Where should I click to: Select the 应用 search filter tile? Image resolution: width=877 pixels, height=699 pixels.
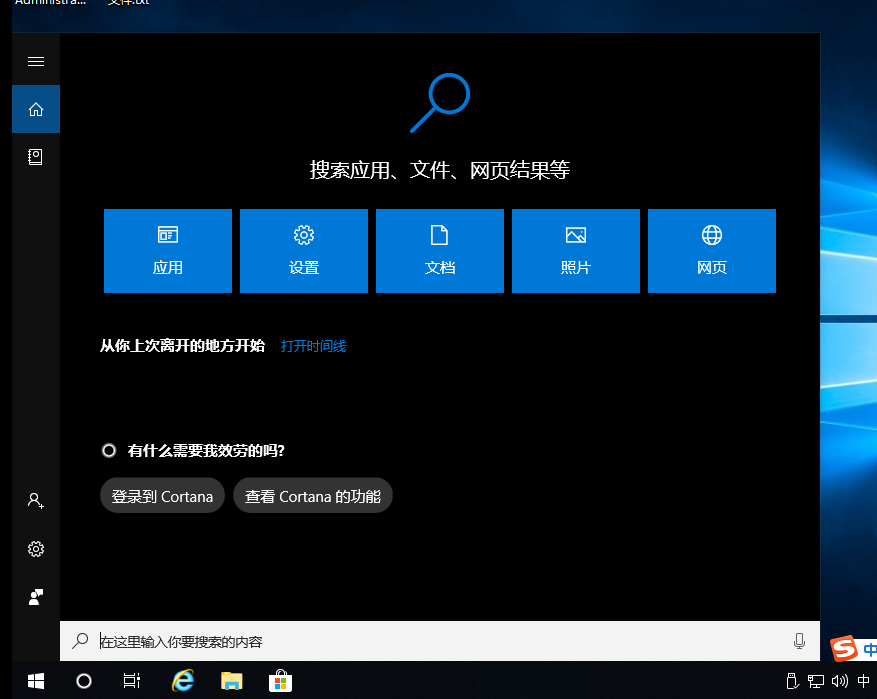coord(168,251)
